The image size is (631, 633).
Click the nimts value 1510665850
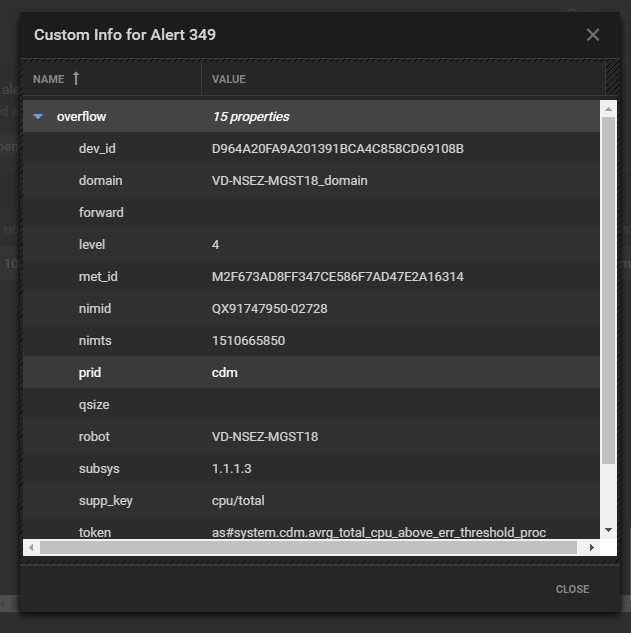248,341
